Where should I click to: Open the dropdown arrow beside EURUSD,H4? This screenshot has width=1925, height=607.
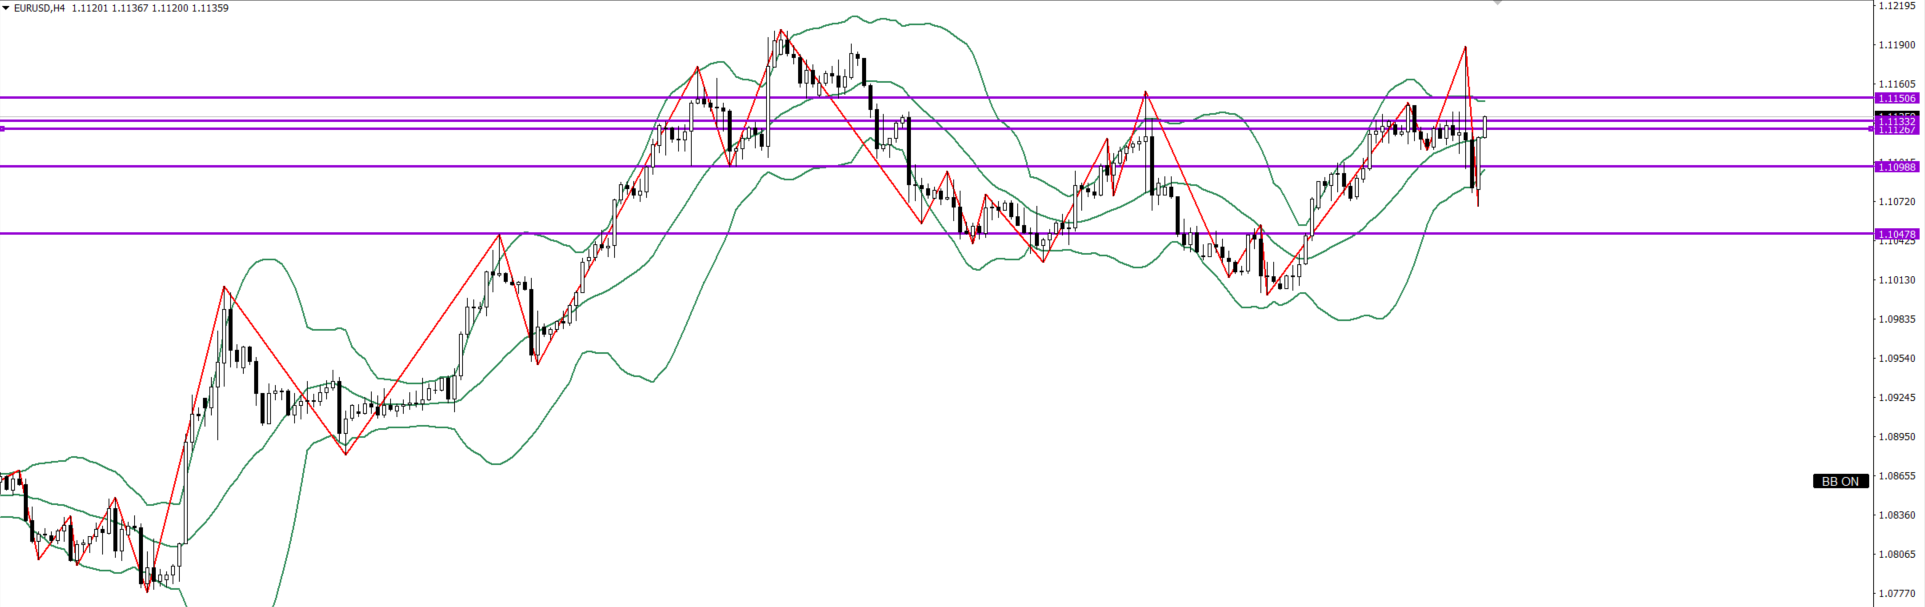6,8
